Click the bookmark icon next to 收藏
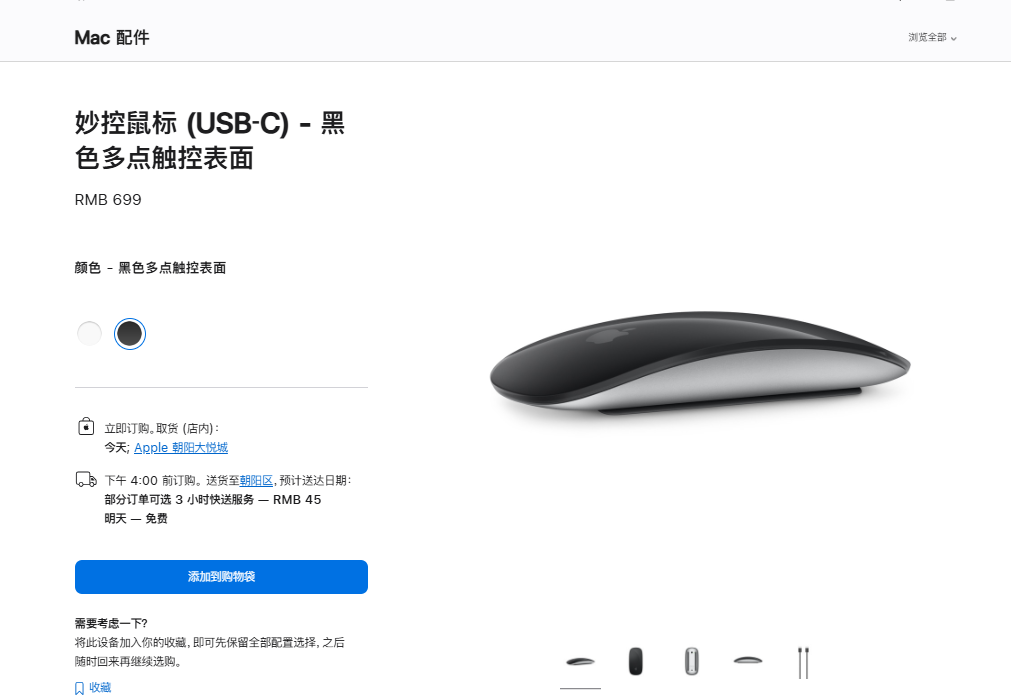The width and height of the screenshot is (1011, 700). tap(79, 688)
